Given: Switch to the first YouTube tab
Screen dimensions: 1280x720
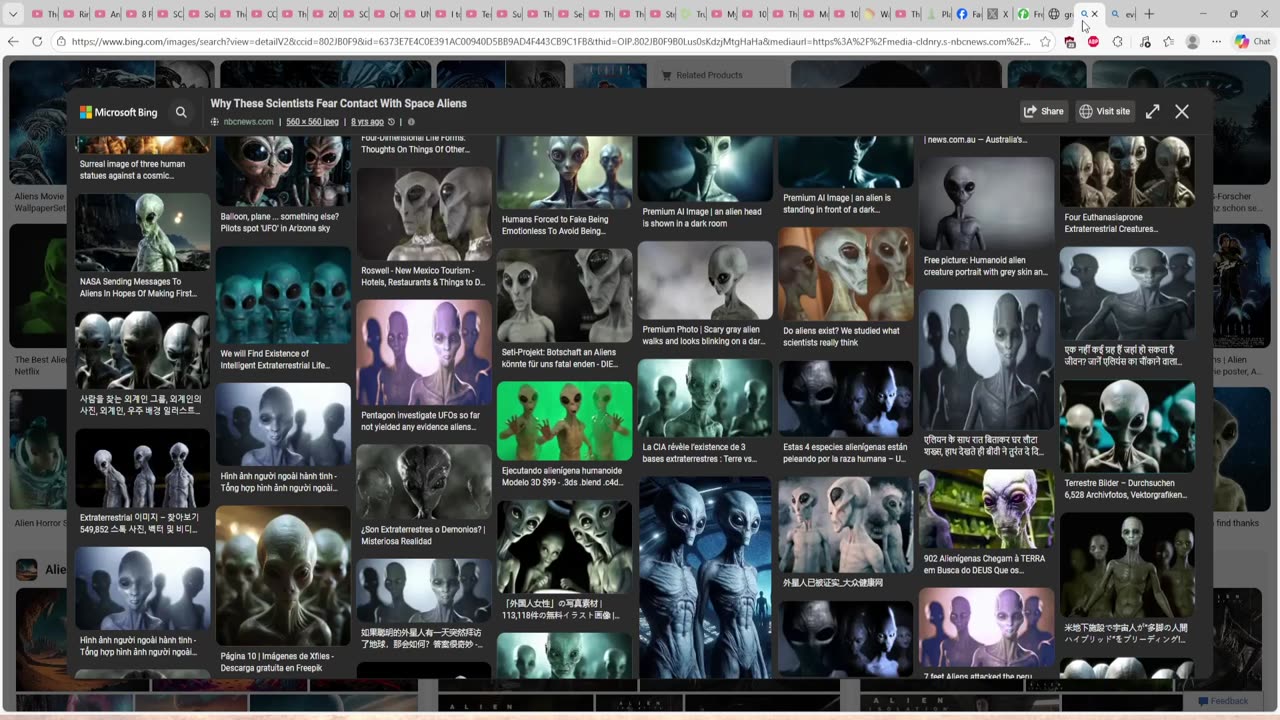Looking at the screenshot, I should click(42, 14).
